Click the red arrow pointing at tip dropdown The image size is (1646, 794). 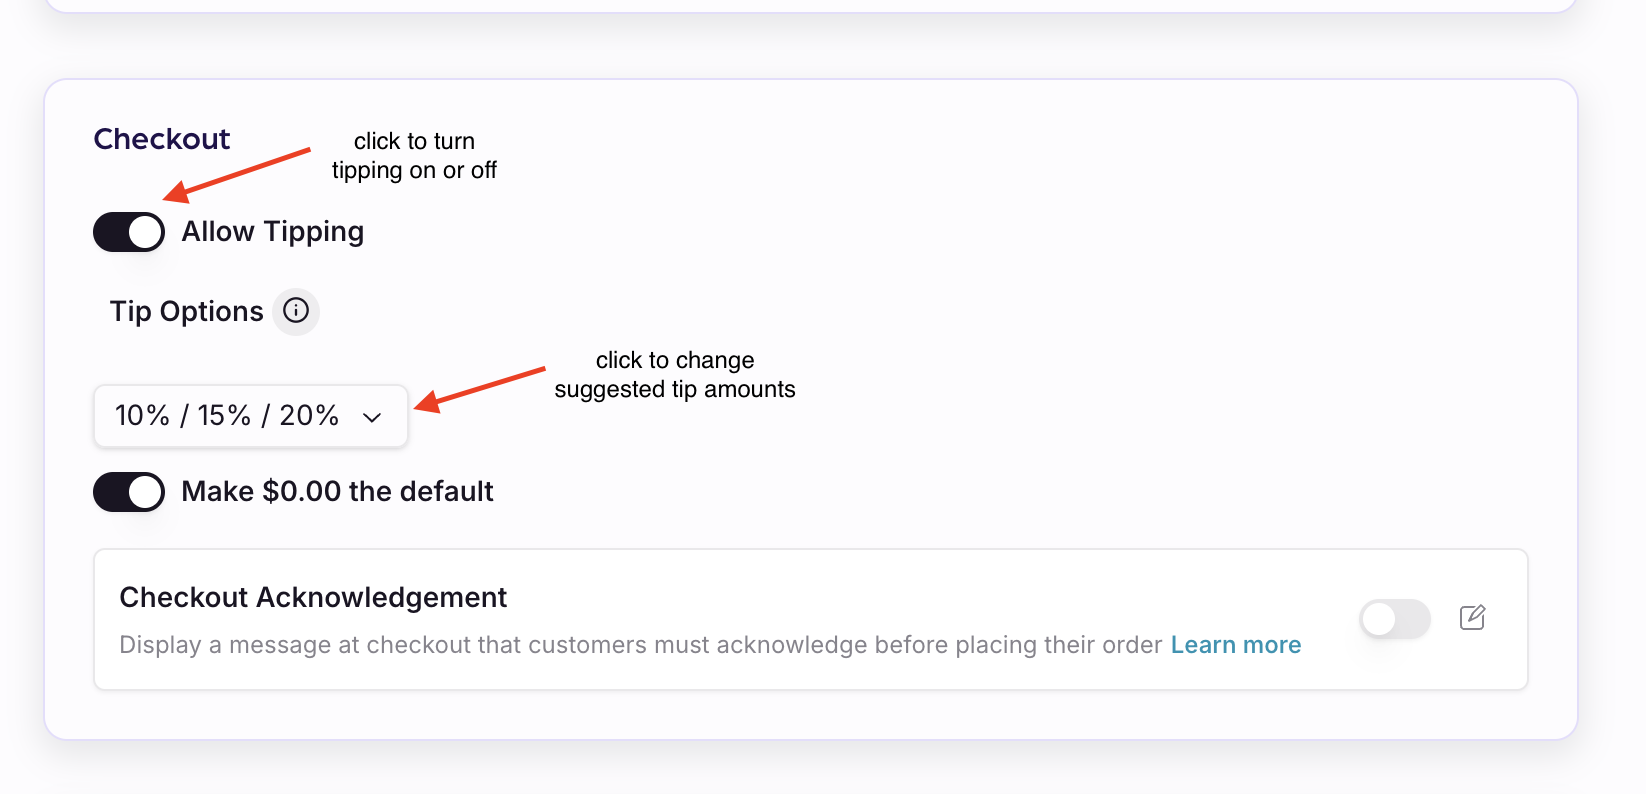click(480, 387)
